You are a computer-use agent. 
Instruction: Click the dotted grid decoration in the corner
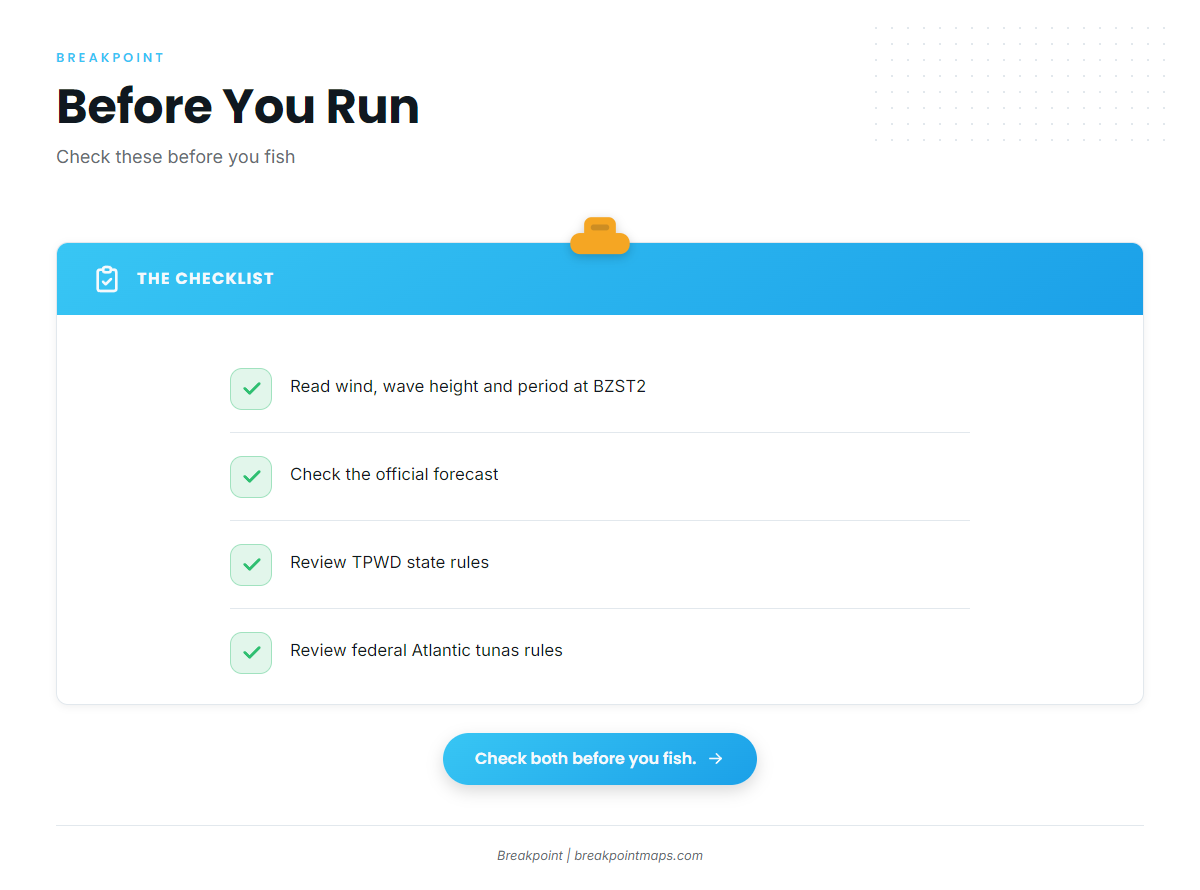[1020, 84]
